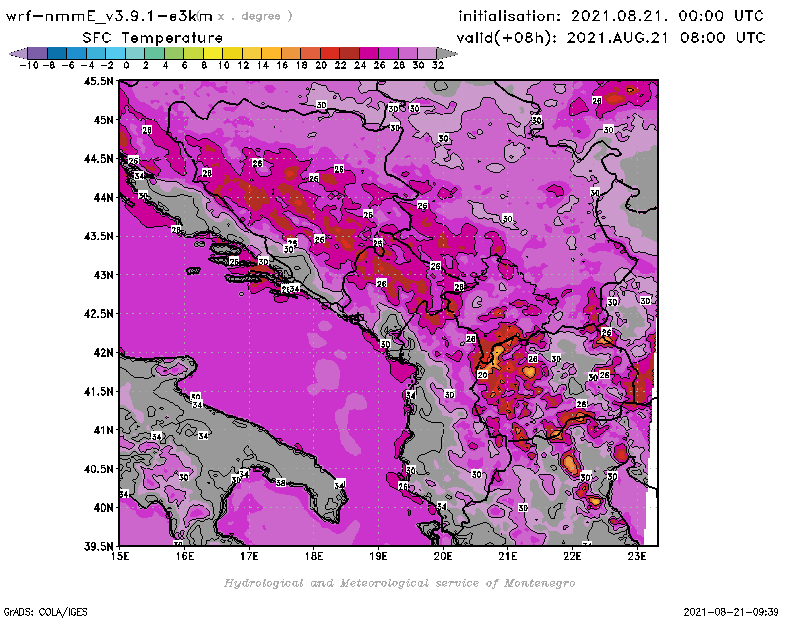Pick the cyan swatch above the -2 label
800x618 pixels.
tap(115, 52)
